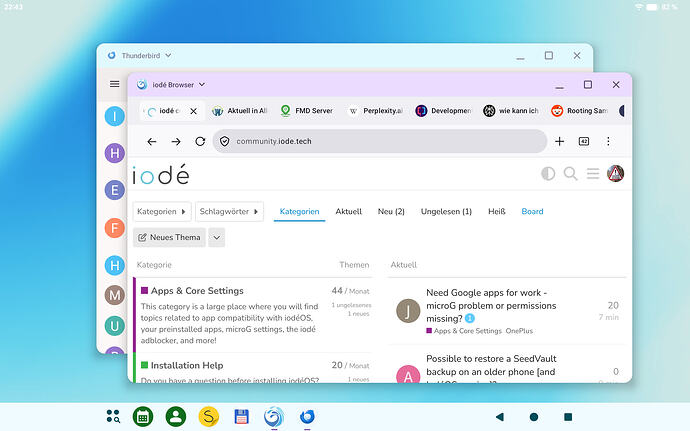Open the browser three-dot menu

tap(608, 141)
